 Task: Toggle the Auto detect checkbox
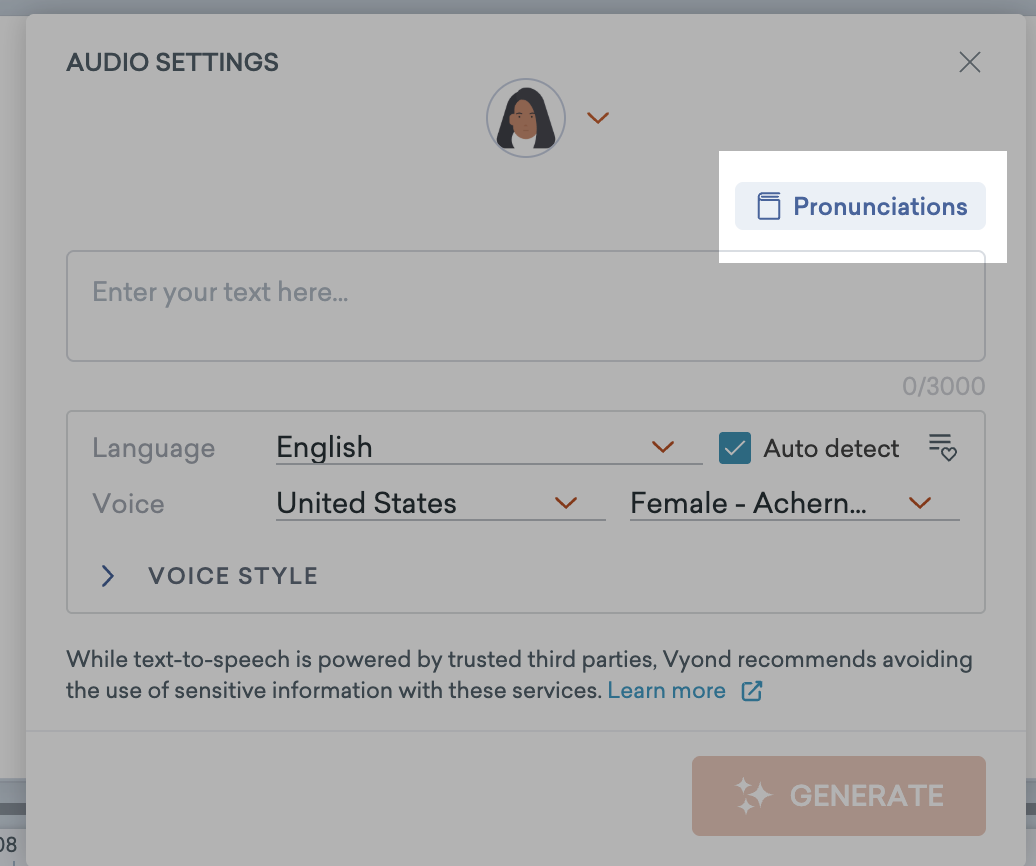pyautogui.click(x=735, y=448)
